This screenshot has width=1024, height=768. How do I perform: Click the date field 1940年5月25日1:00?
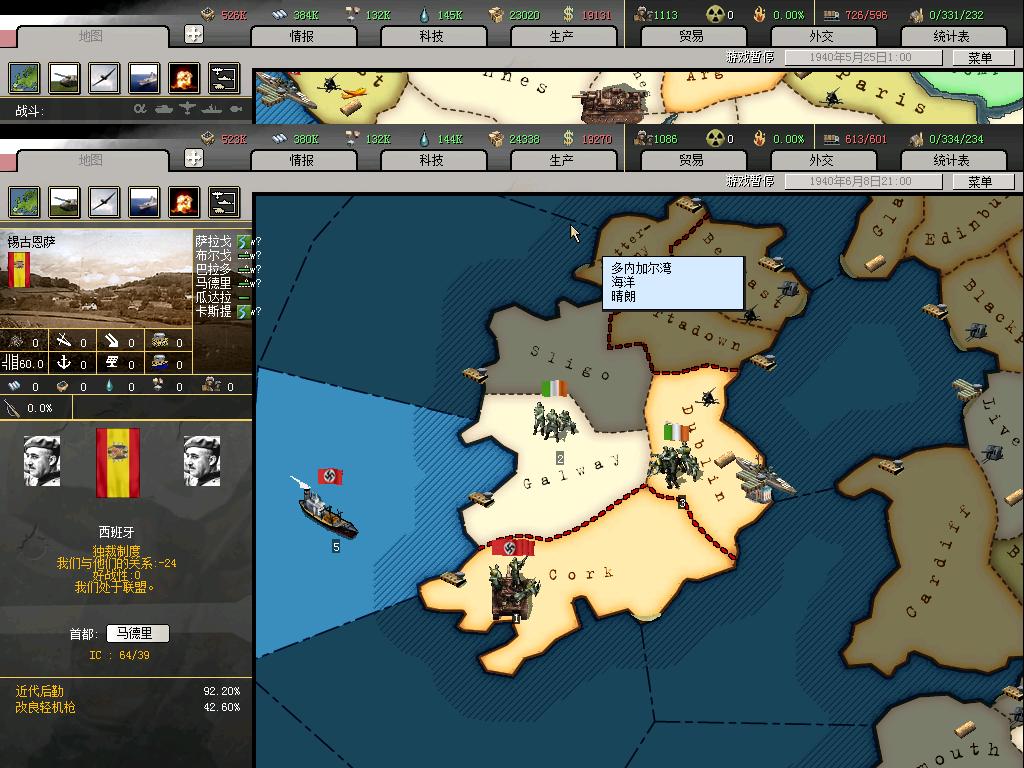coord(863,57)
